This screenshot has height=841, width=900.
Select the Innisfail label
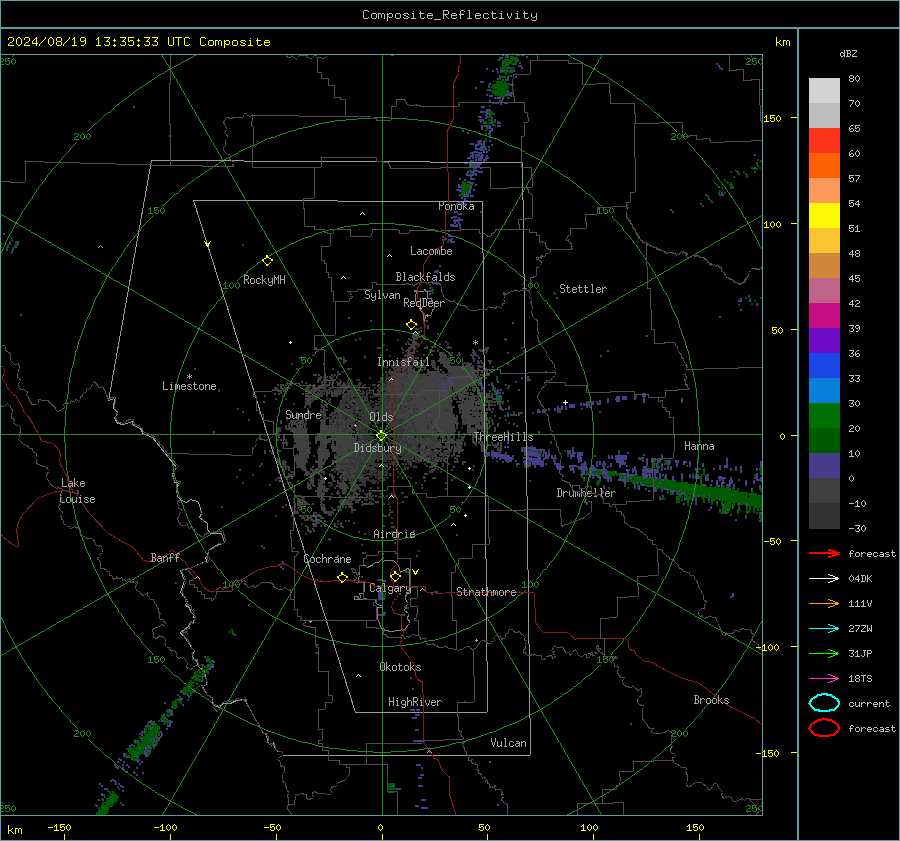[x=403, y=362]
